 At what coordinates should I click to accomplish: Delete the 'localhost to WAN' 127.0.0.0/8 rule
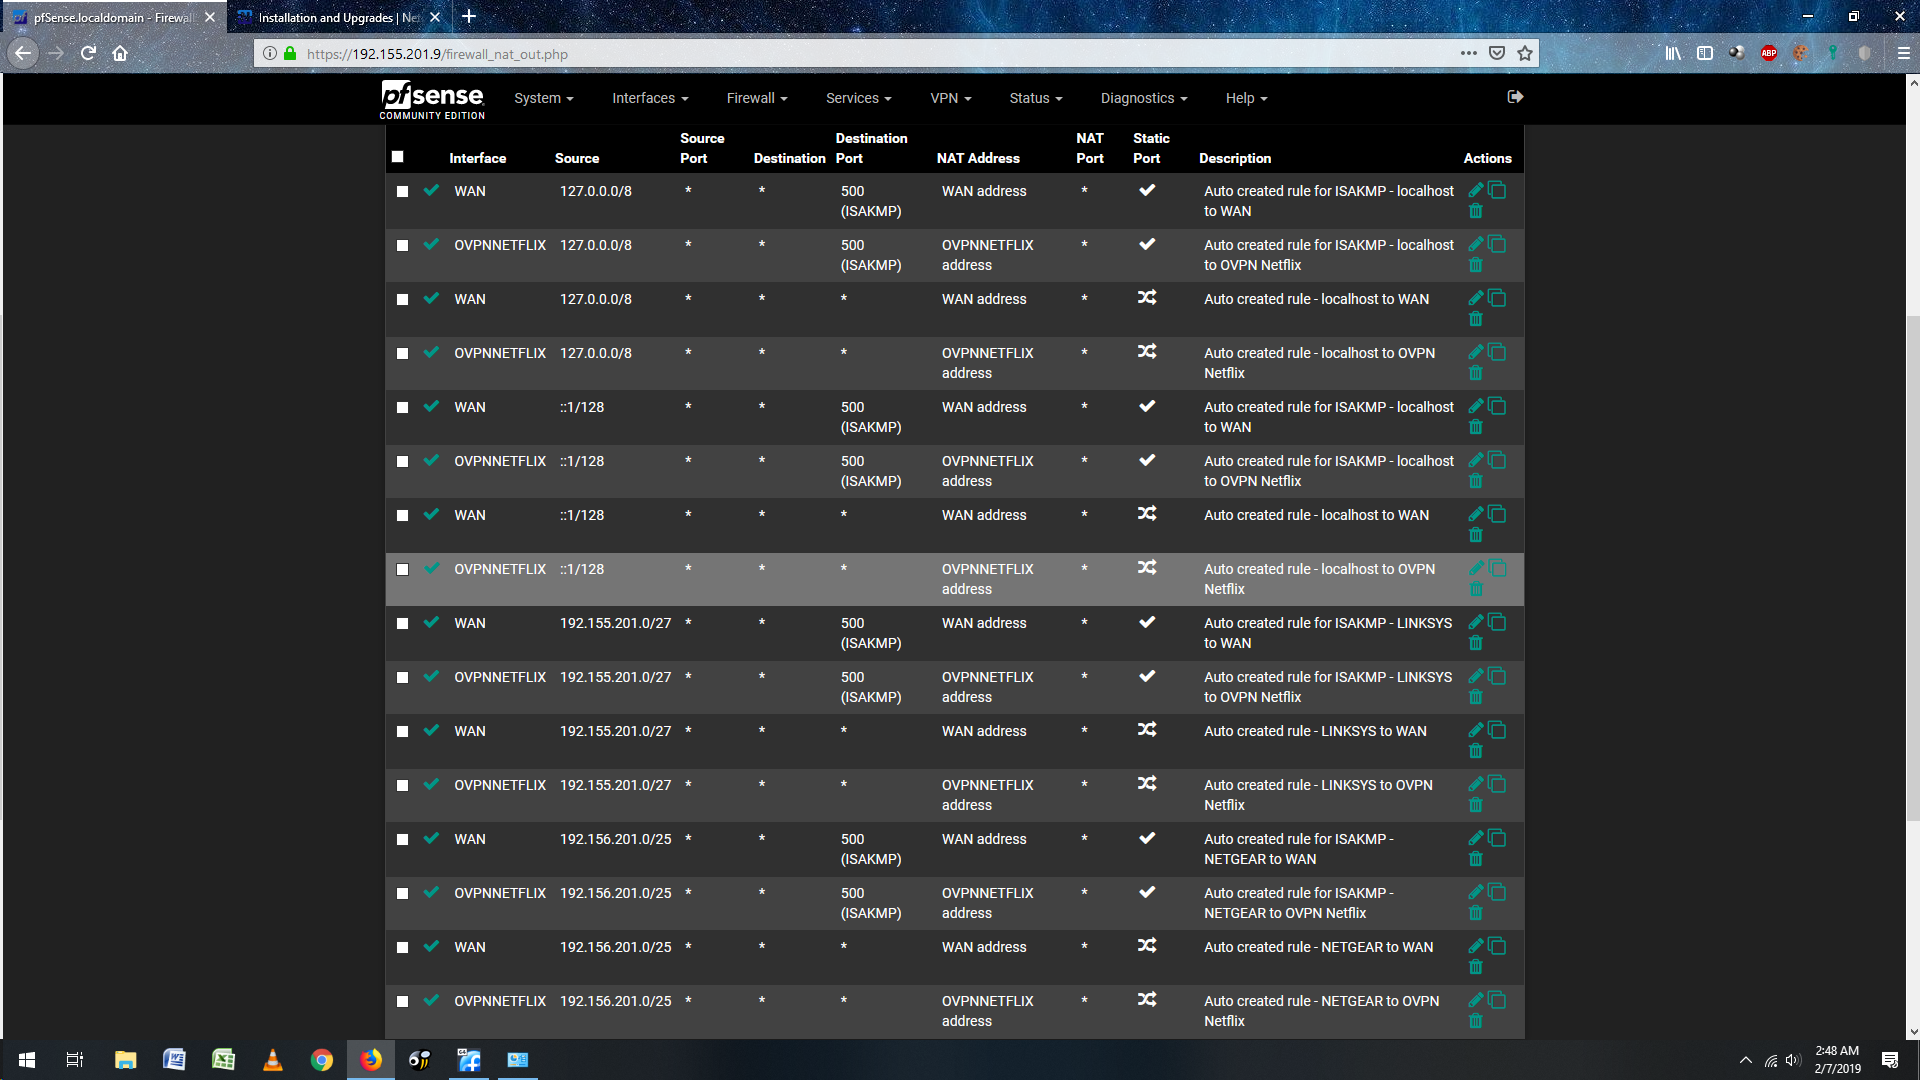pos(1475,319)
